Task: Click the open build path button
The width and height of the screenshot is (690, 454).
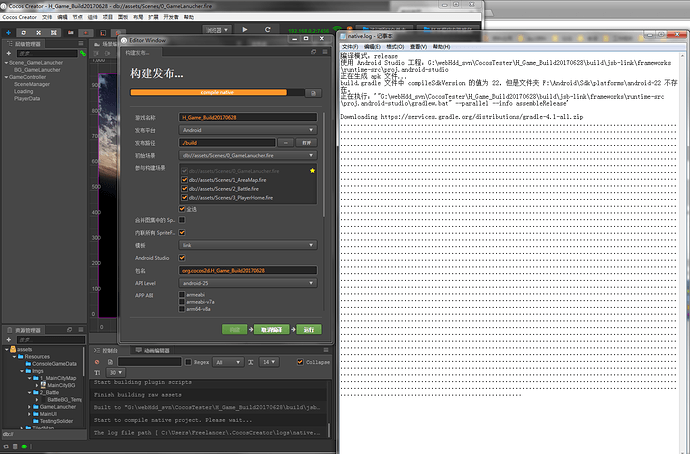Action: tap(307, 143)
